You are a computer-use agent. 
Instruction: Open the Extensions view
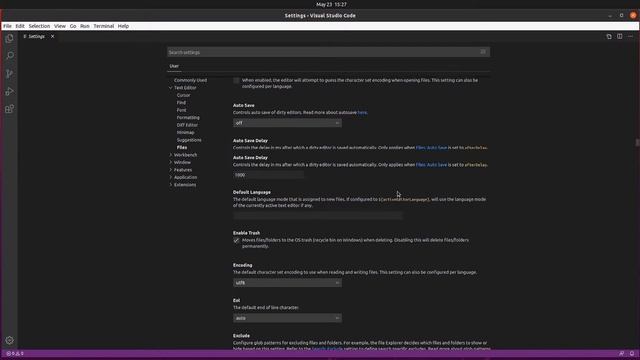point(9,109)
